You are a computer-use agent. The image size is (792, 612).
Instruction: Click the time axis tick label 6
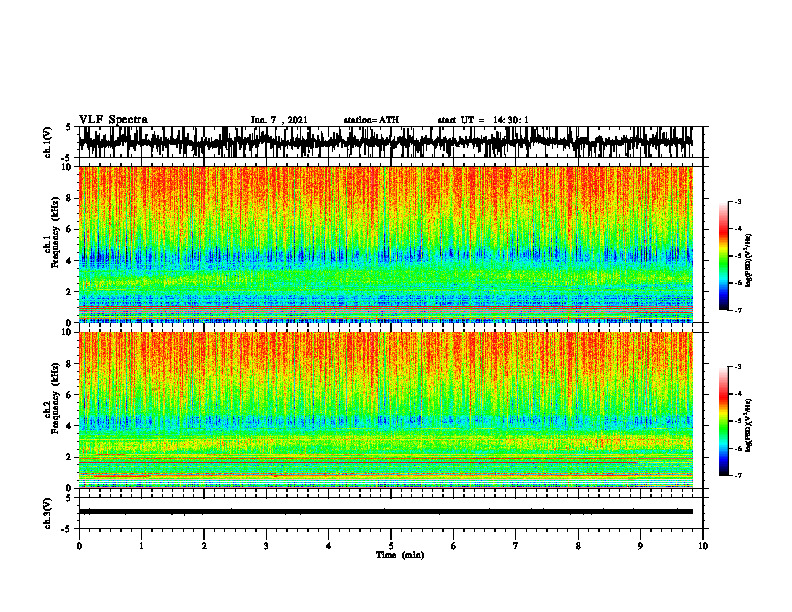[x=454, y=546]
